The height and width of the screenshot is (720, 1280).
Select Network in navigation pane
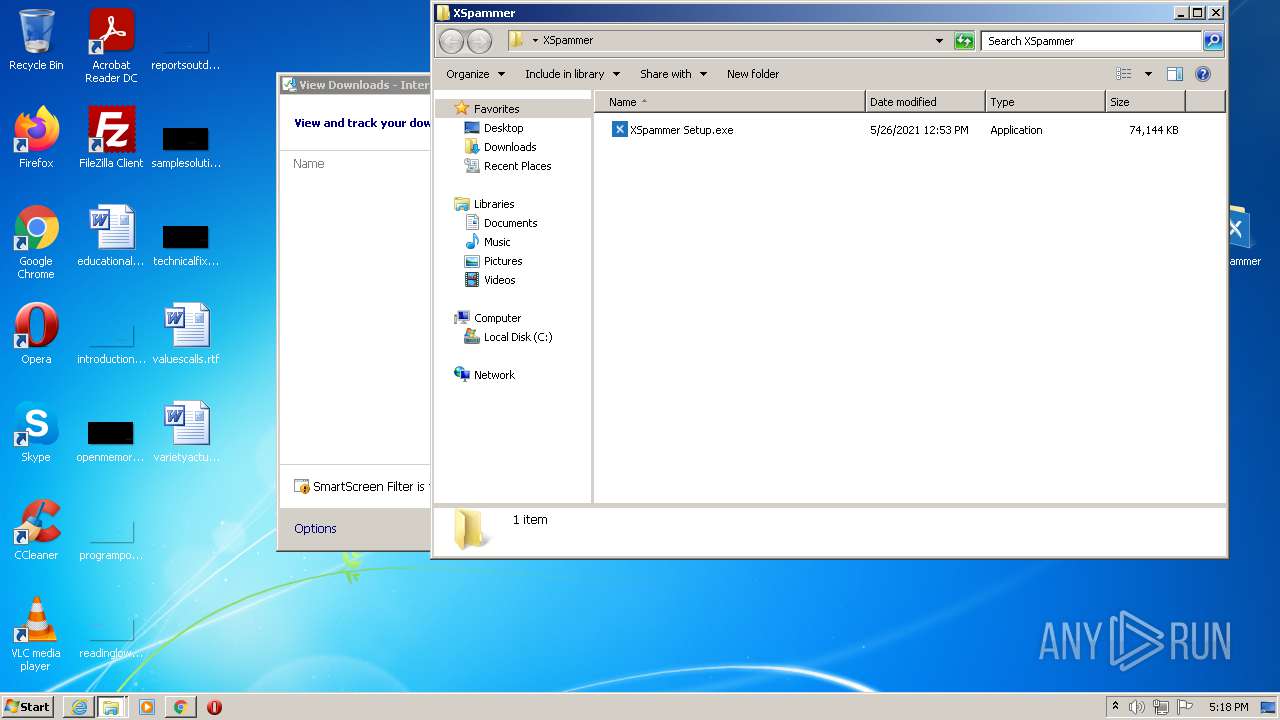(x=494, y=375)
